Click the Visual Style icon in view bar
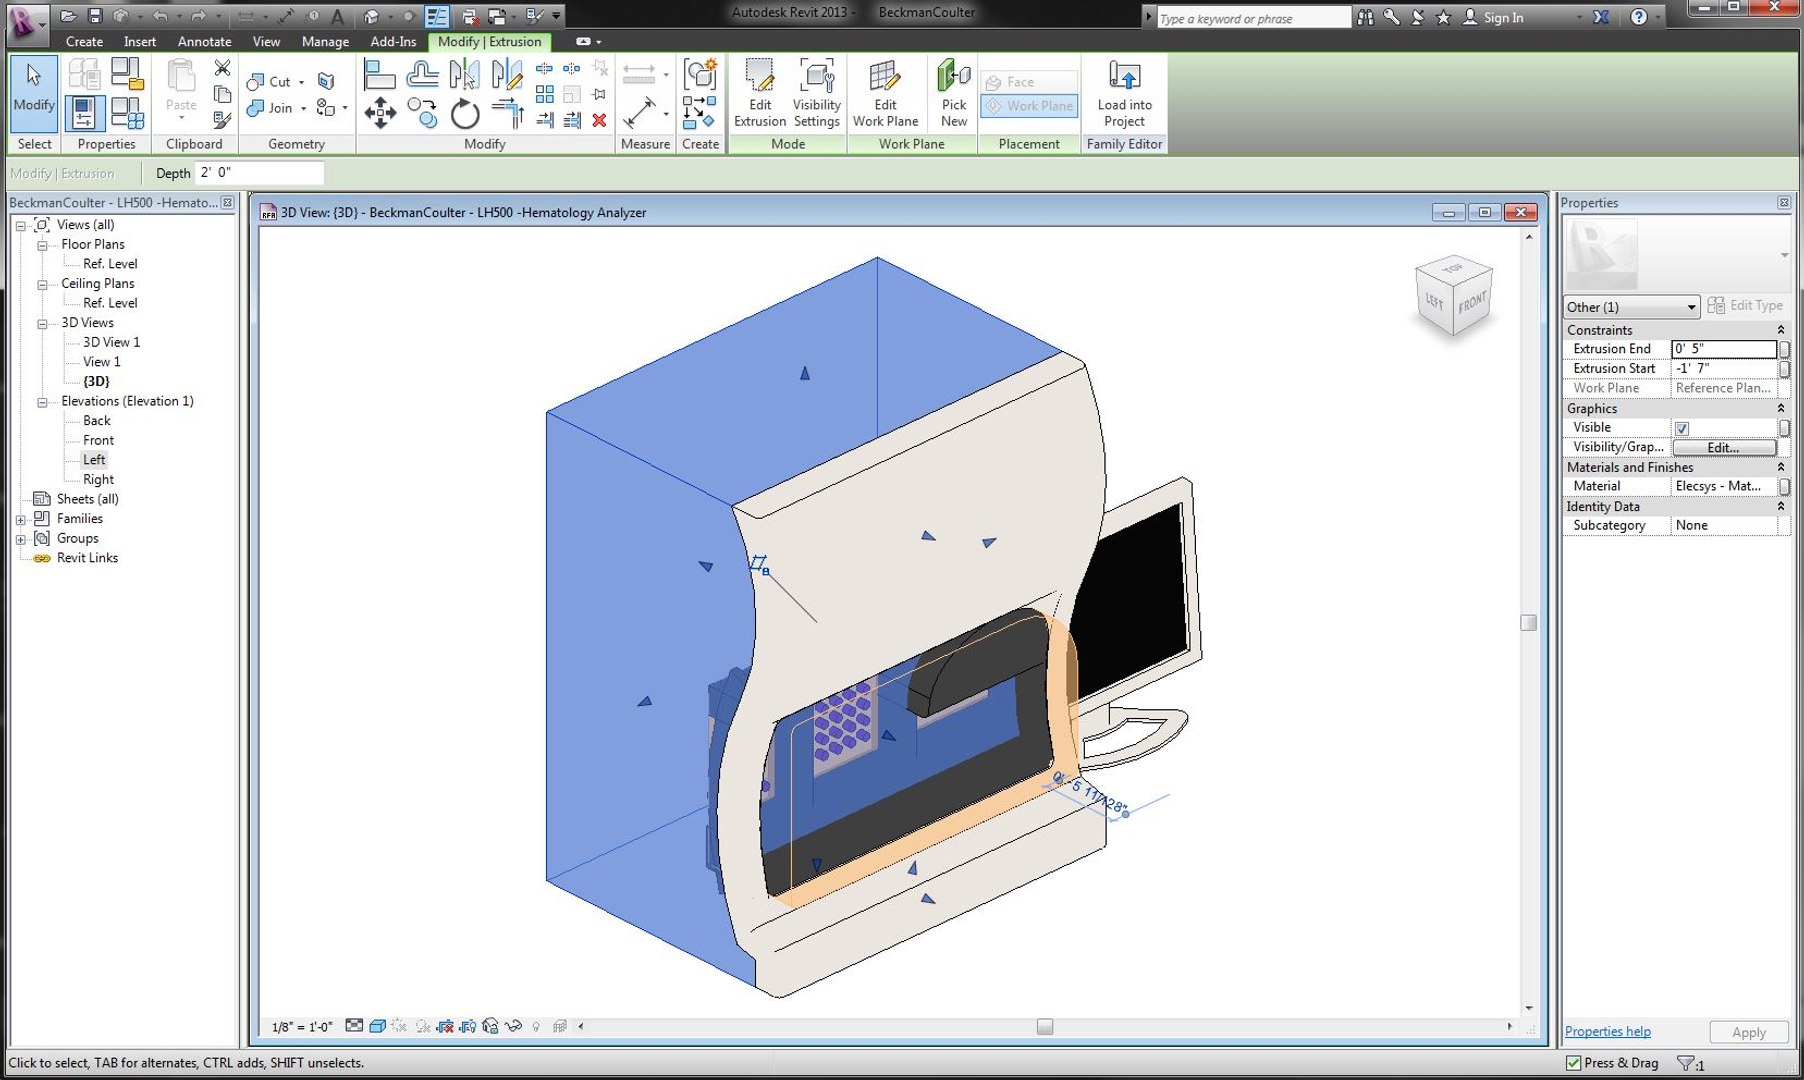This screenshot has height=1080, width=1804. (378, 1026)
